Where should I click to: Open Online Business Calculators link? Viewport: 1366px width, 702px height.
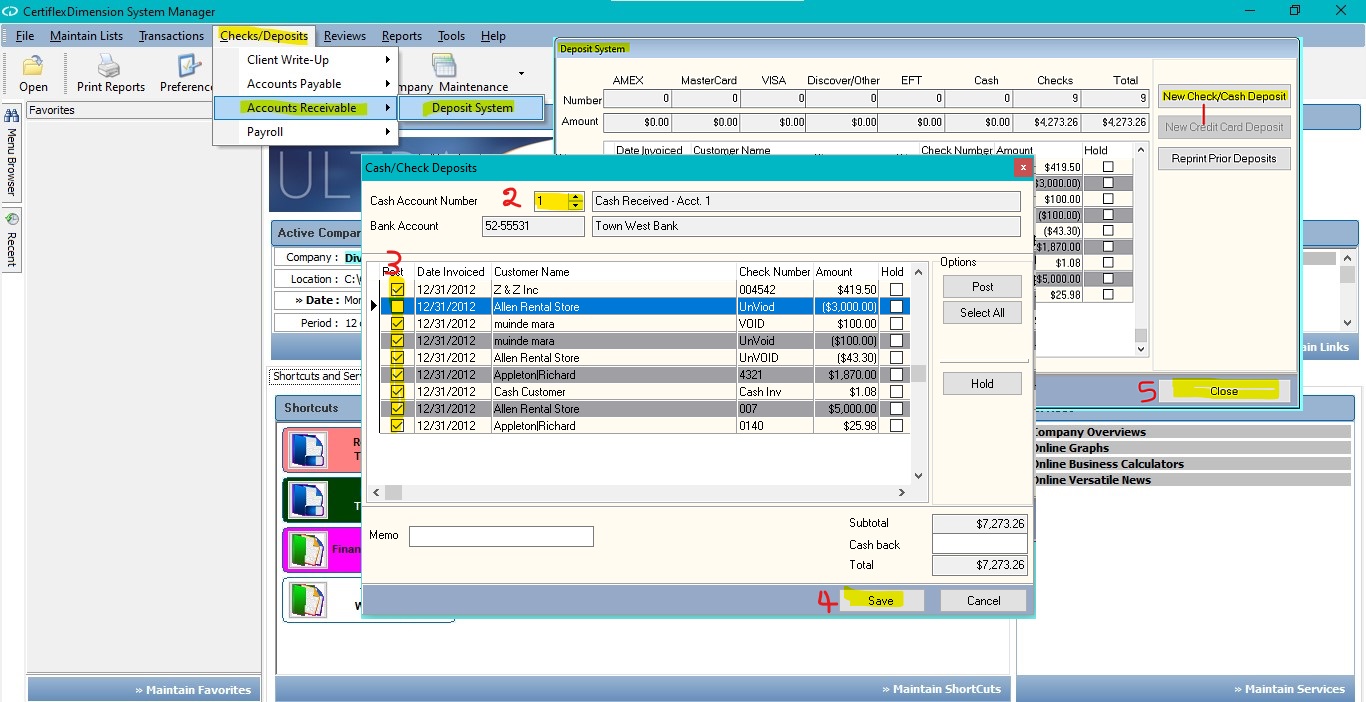1108,464
